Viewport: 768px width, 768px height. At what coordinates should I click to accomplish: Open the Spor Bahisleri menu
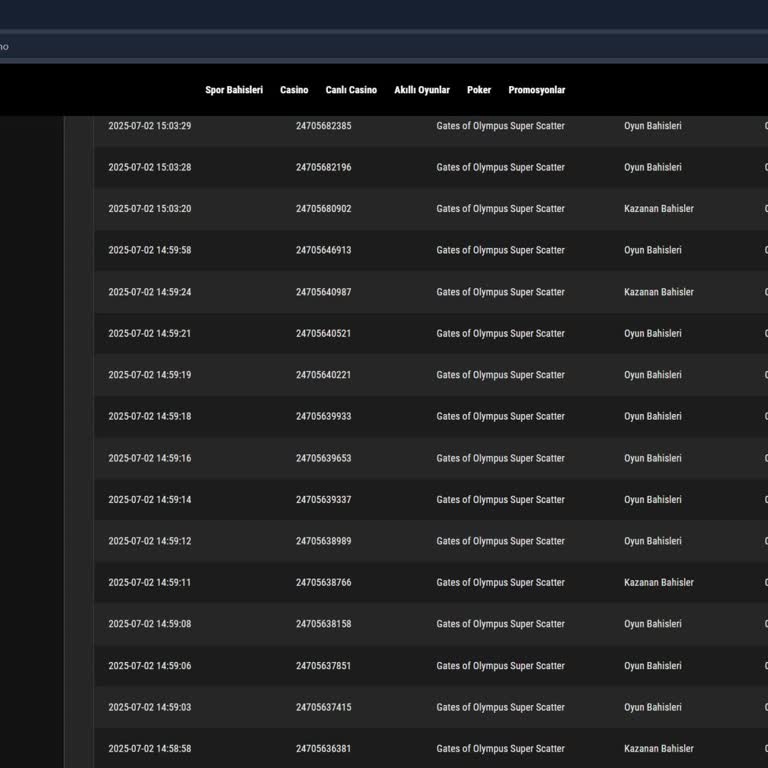[x=234, y=90]
